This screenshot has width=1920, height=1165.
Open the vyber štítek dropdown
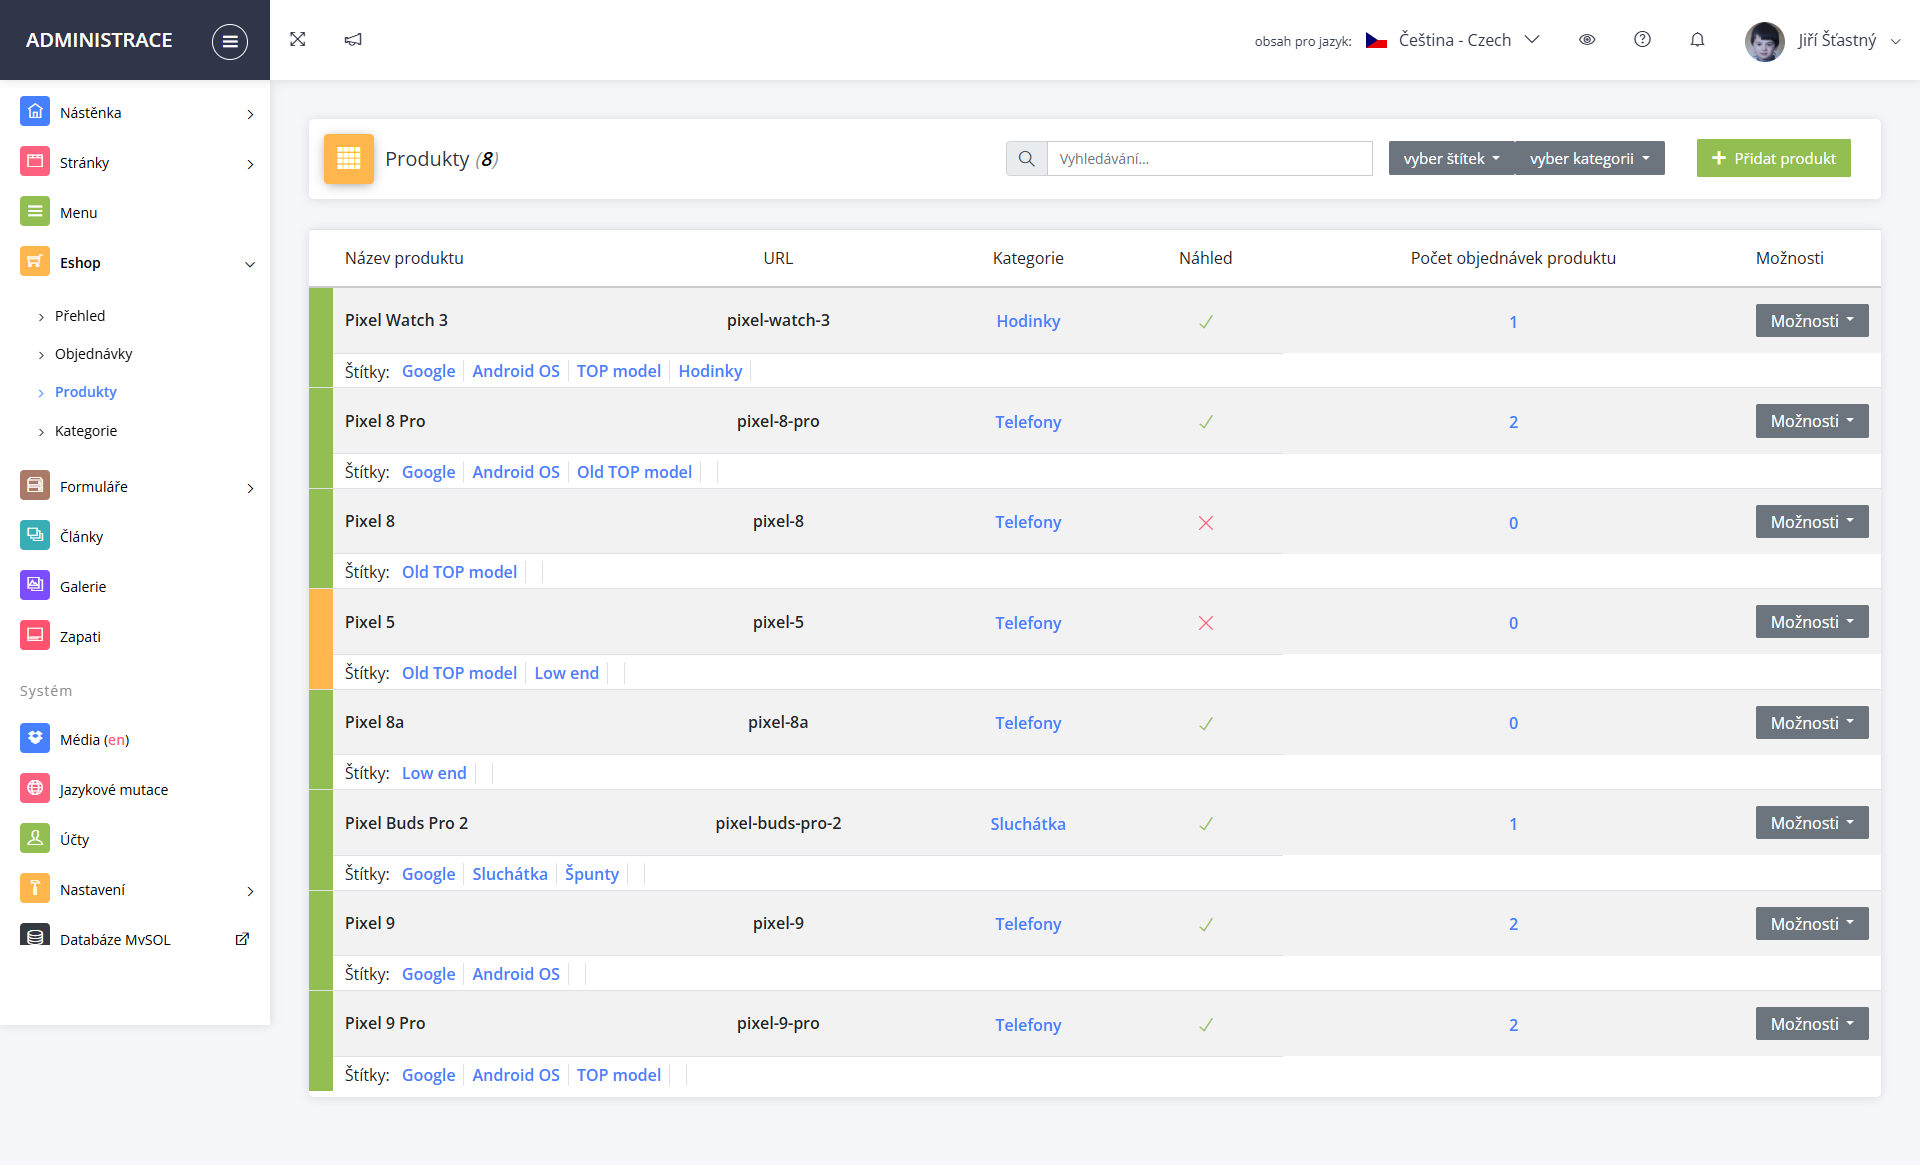coord(1451,158)
